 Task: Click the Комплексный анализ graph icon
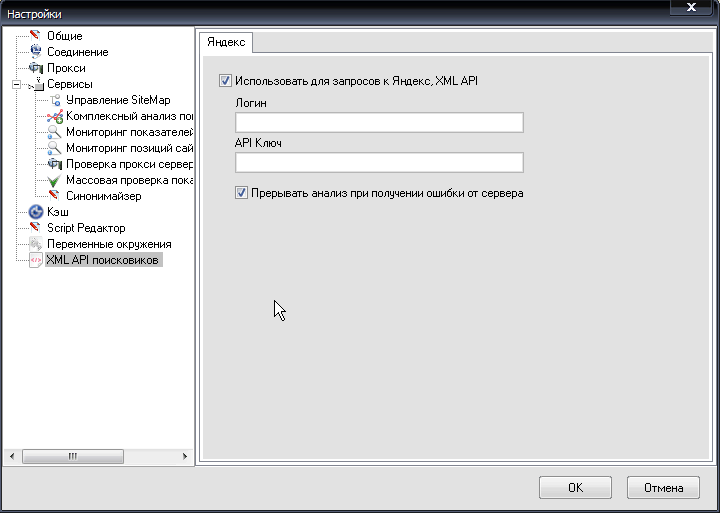pos(55,117)
